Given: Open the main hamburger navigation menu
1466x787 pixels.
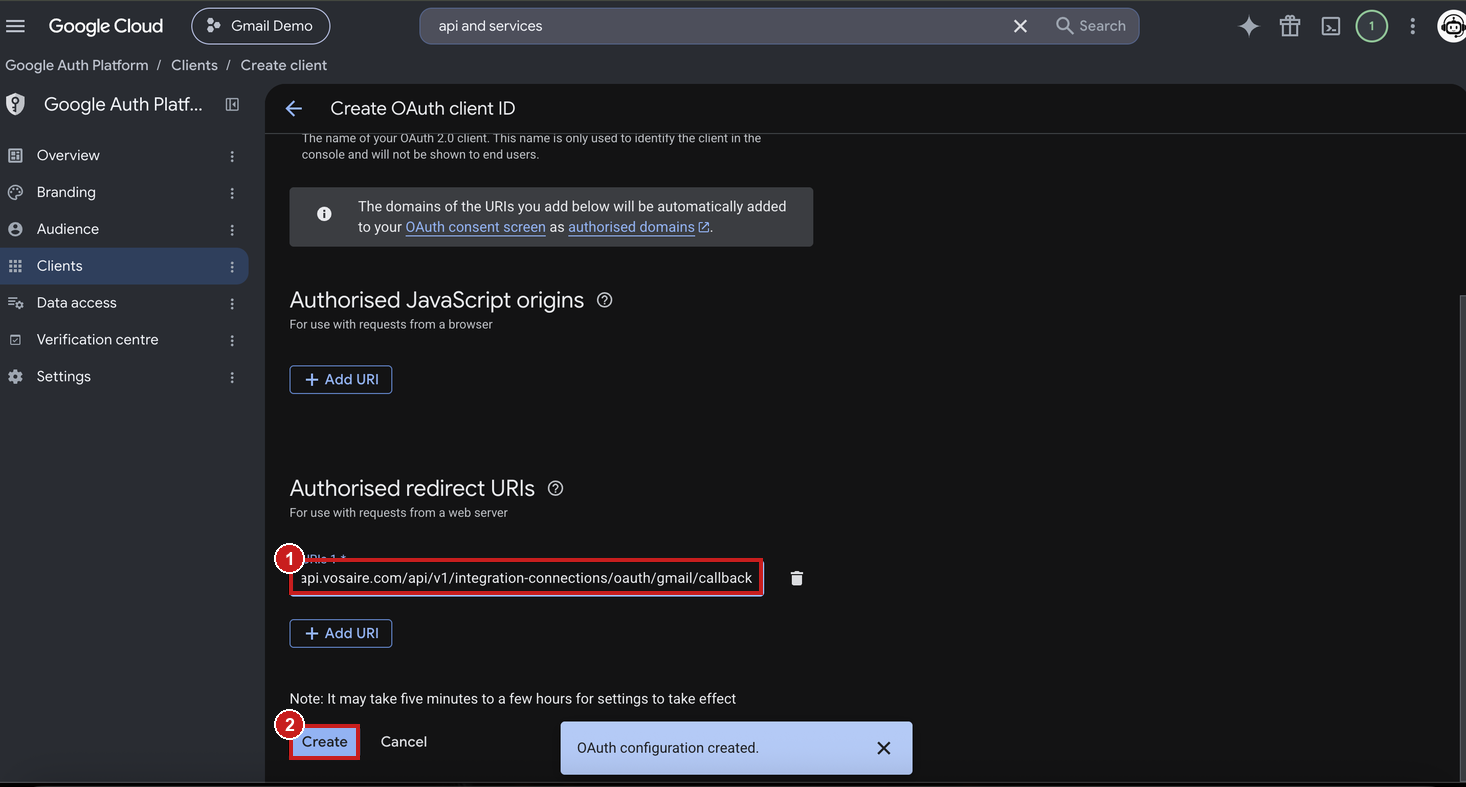Looking at the screenshot, I should coord(15,26).
